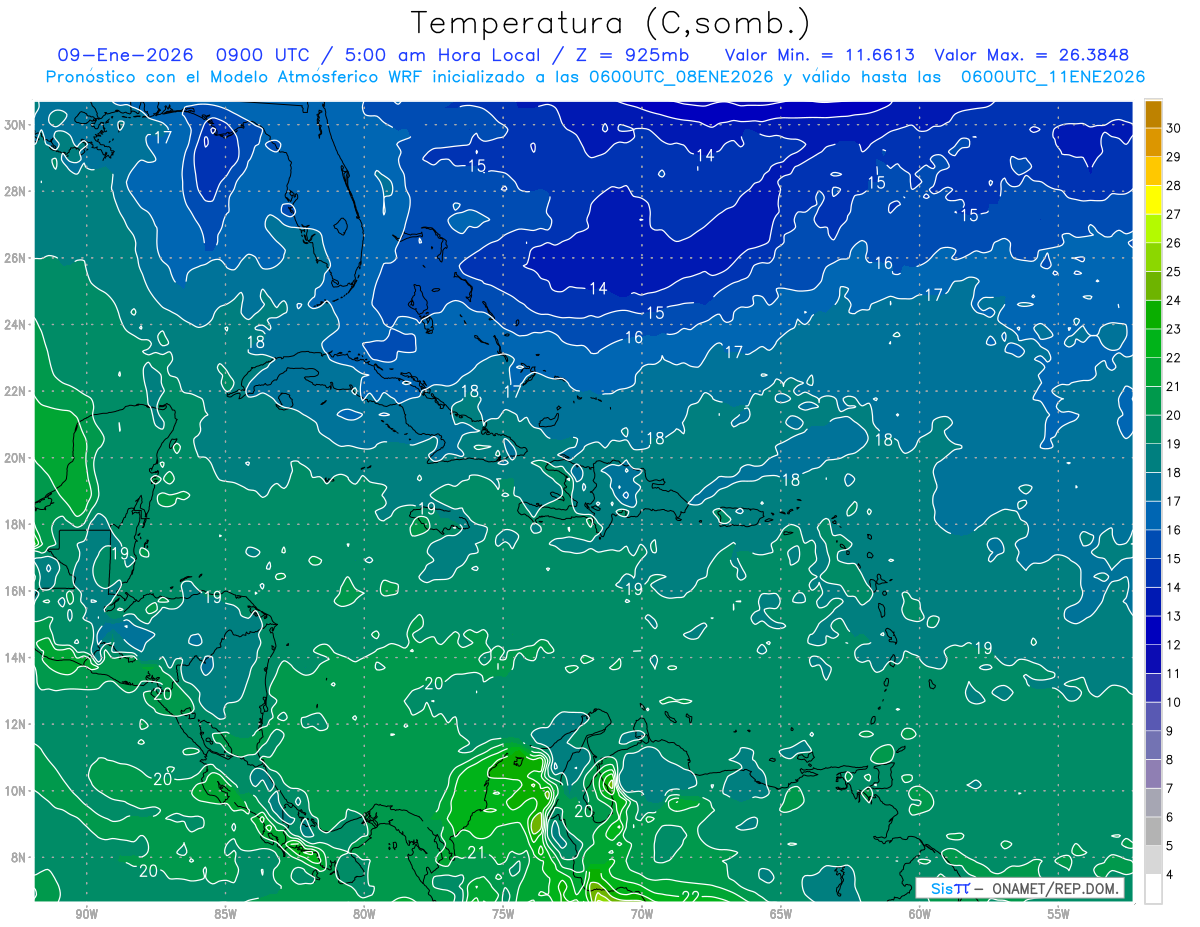Click the '22N' latitude axis label
This screenshot has height=927, width=1200.
(17, 391)
